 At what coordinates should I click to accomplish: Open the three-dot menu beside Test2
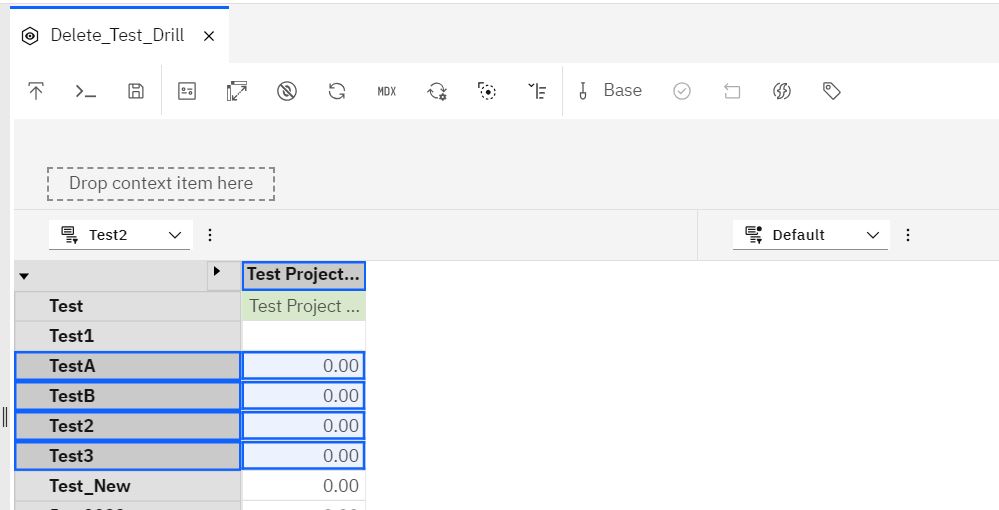[210, 235]
